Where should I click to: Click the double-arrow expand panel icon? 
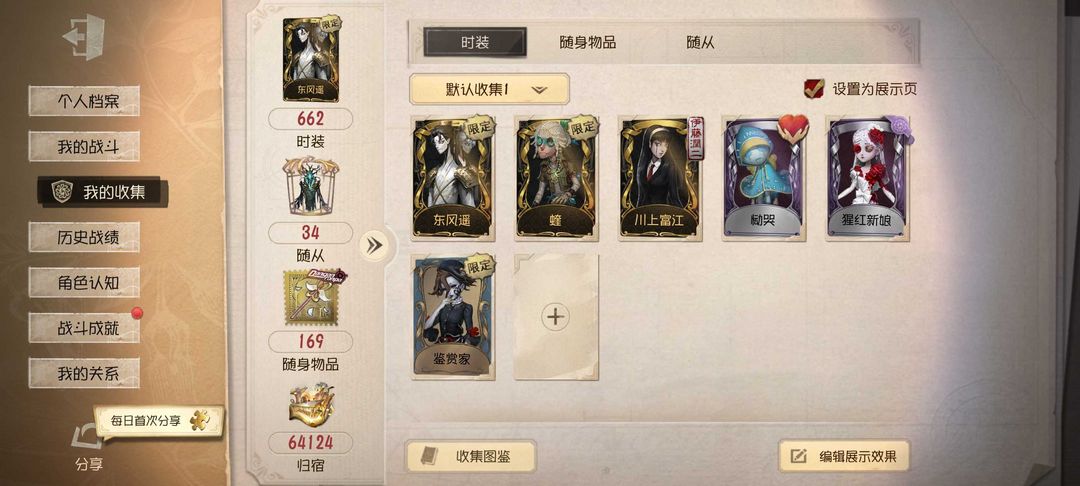[374, 246]
